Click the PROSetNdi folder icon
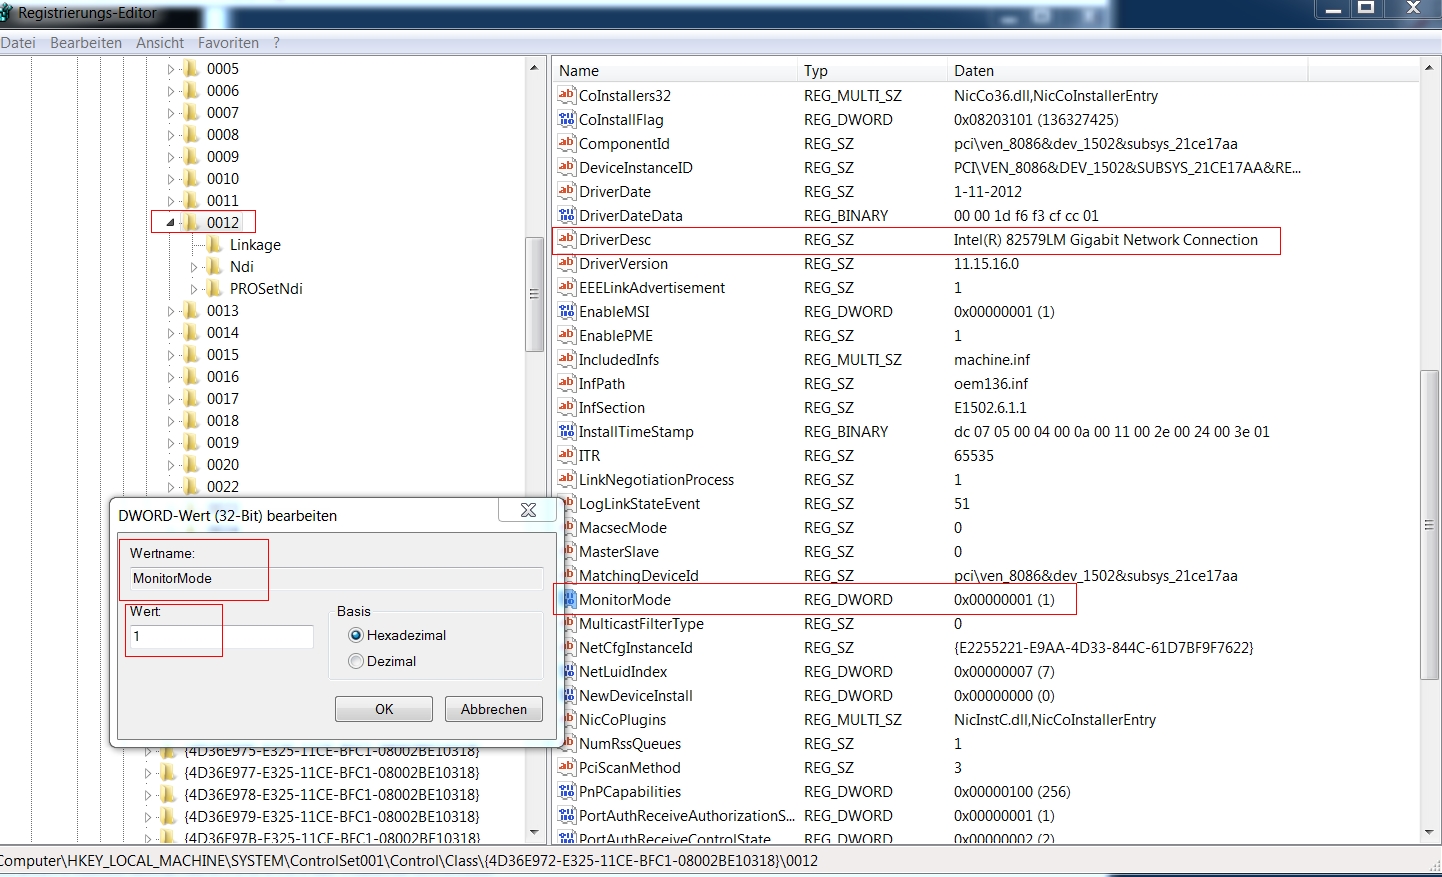 [x=214, y=289]
